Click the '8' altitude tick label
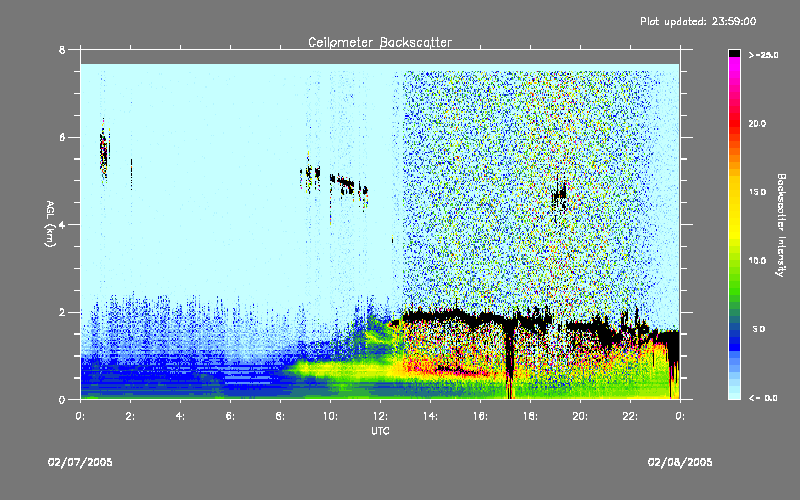 point(62,49)
